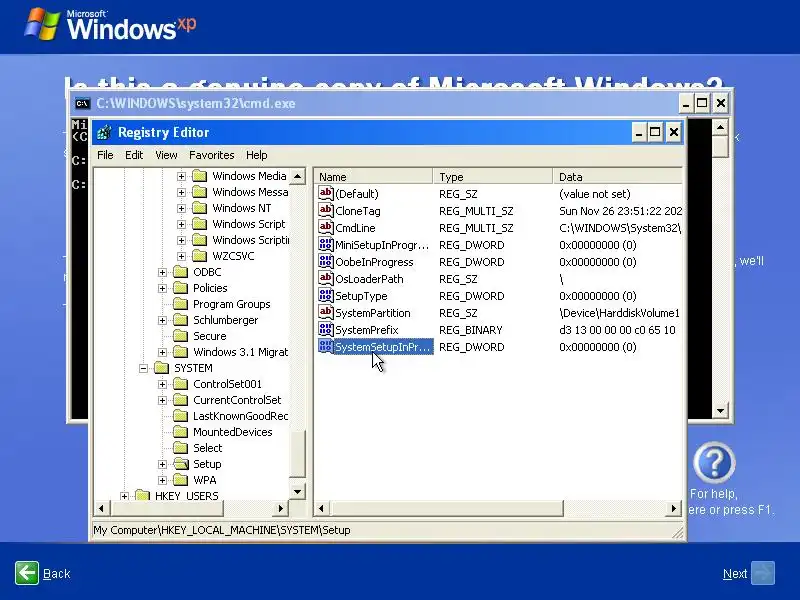
Task: Click the Windows Media folder icon
Action: click(199, 176)
